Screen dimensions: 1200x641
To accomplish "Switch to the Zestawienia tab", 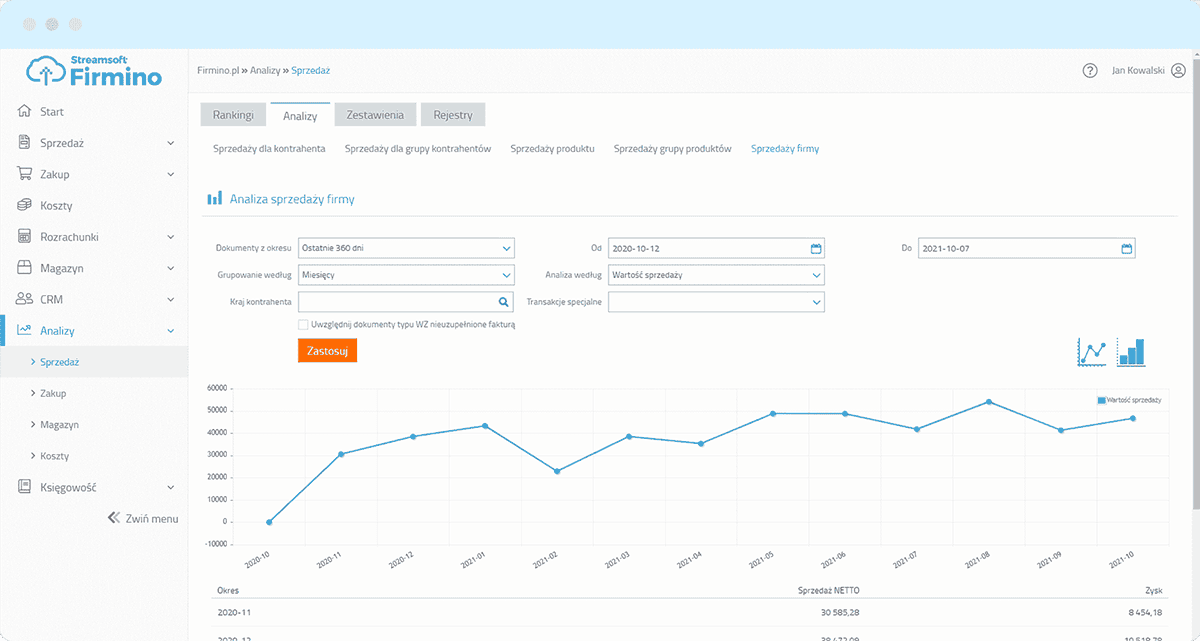I will tap(375, 115).
